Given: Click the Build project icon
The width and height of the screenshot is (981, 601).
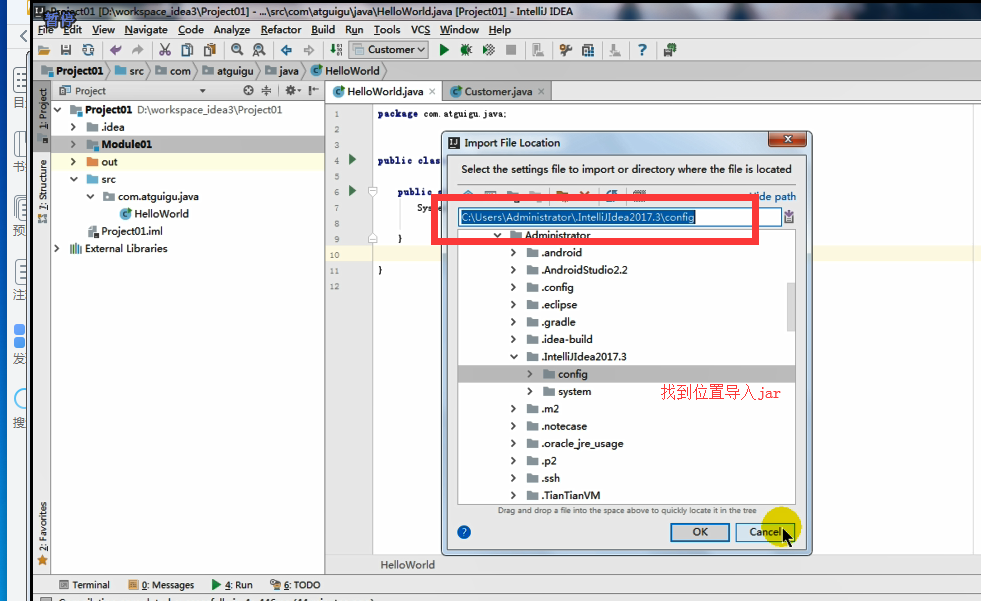Looking at the screenshot, I should tap(336, 50).
